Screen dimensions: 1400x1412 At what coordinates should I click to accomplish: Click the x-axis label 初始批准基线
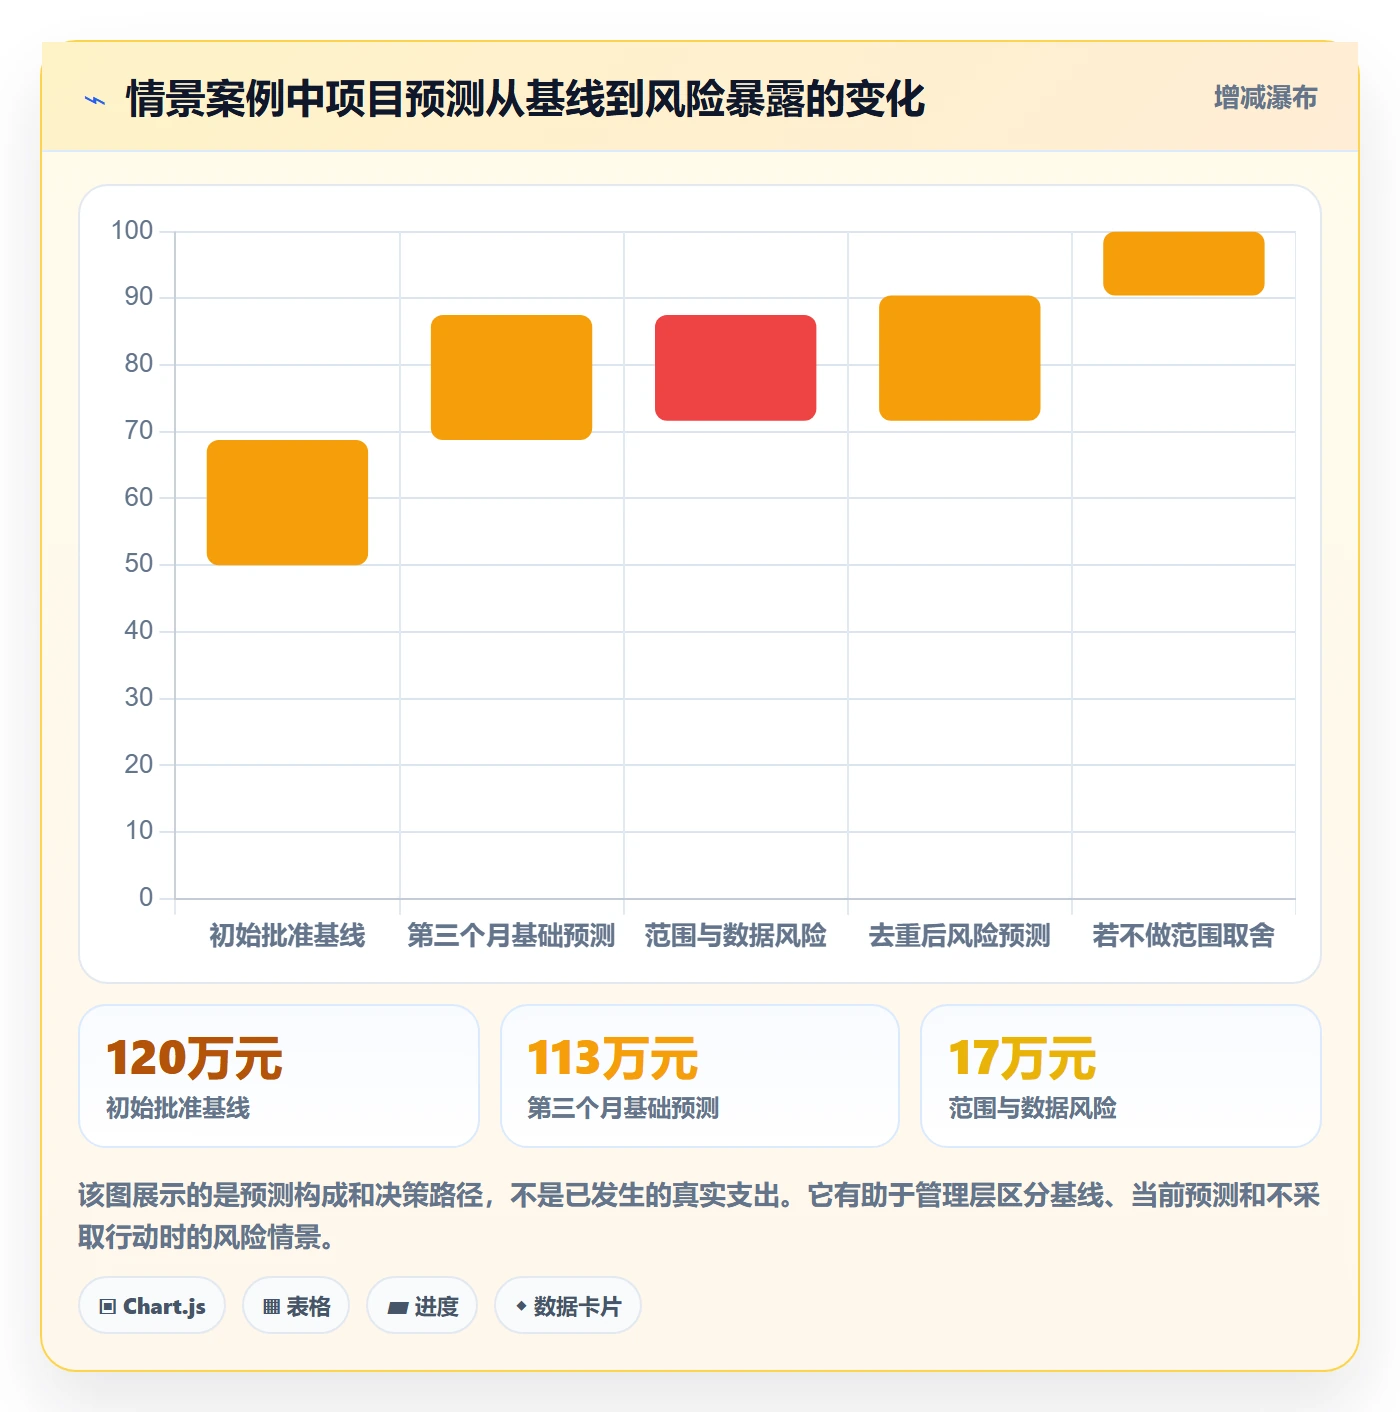(x=287, y=936)
